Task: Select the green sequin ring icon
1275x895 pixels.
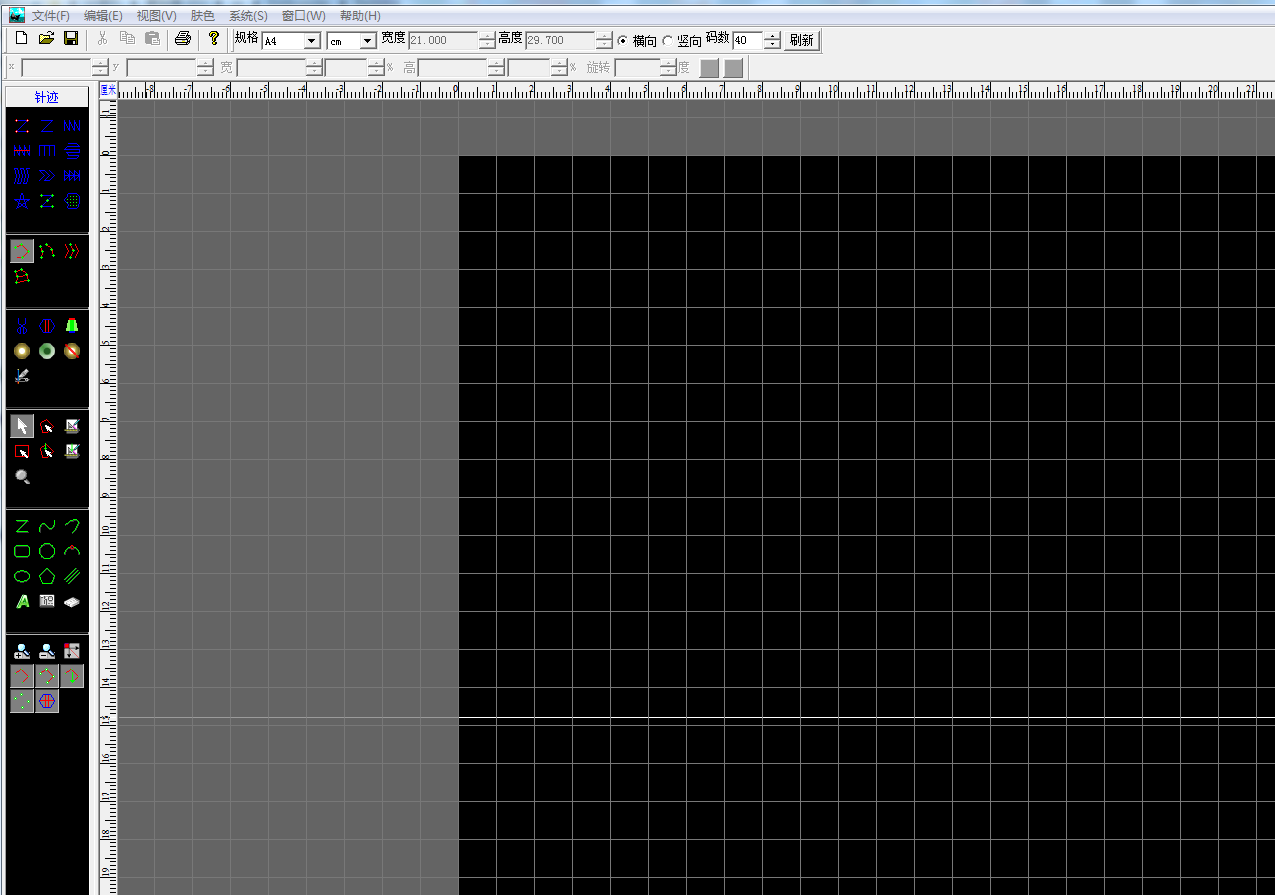Action: [x=47, y=351]
